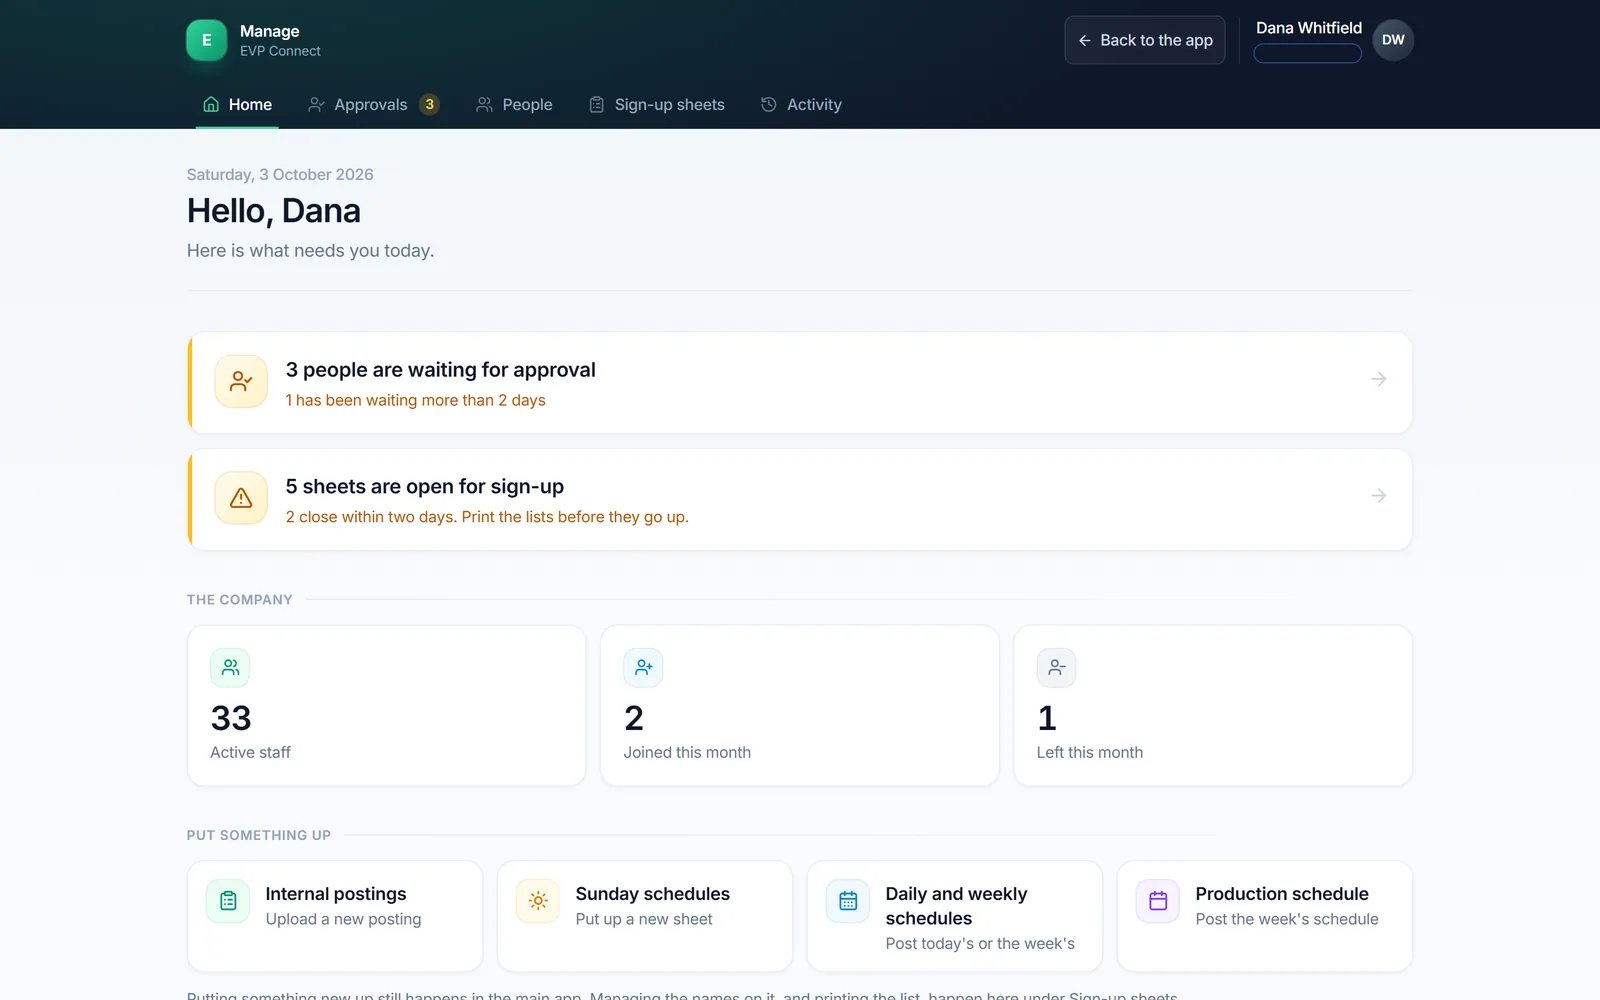Click the Sign-up sheets clipboard icon in nav
The image size is (1600, 1000).
click(596, 104)
